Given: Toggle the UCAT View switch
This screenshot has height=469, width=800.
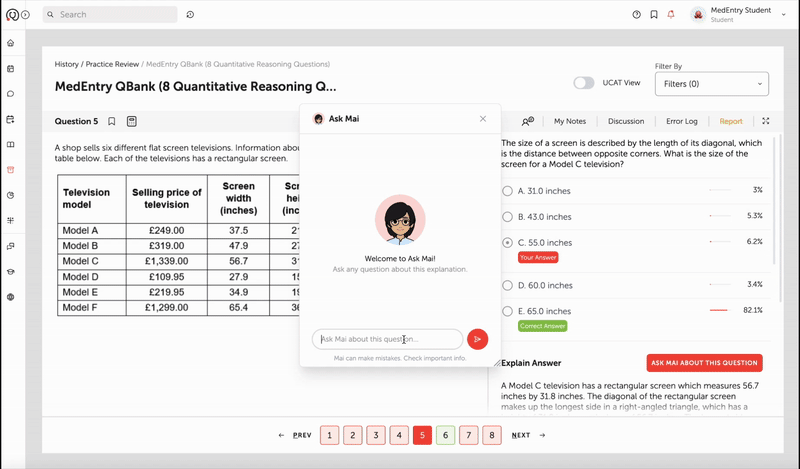Looking at the screenshot, I should [x=584, y=83].
